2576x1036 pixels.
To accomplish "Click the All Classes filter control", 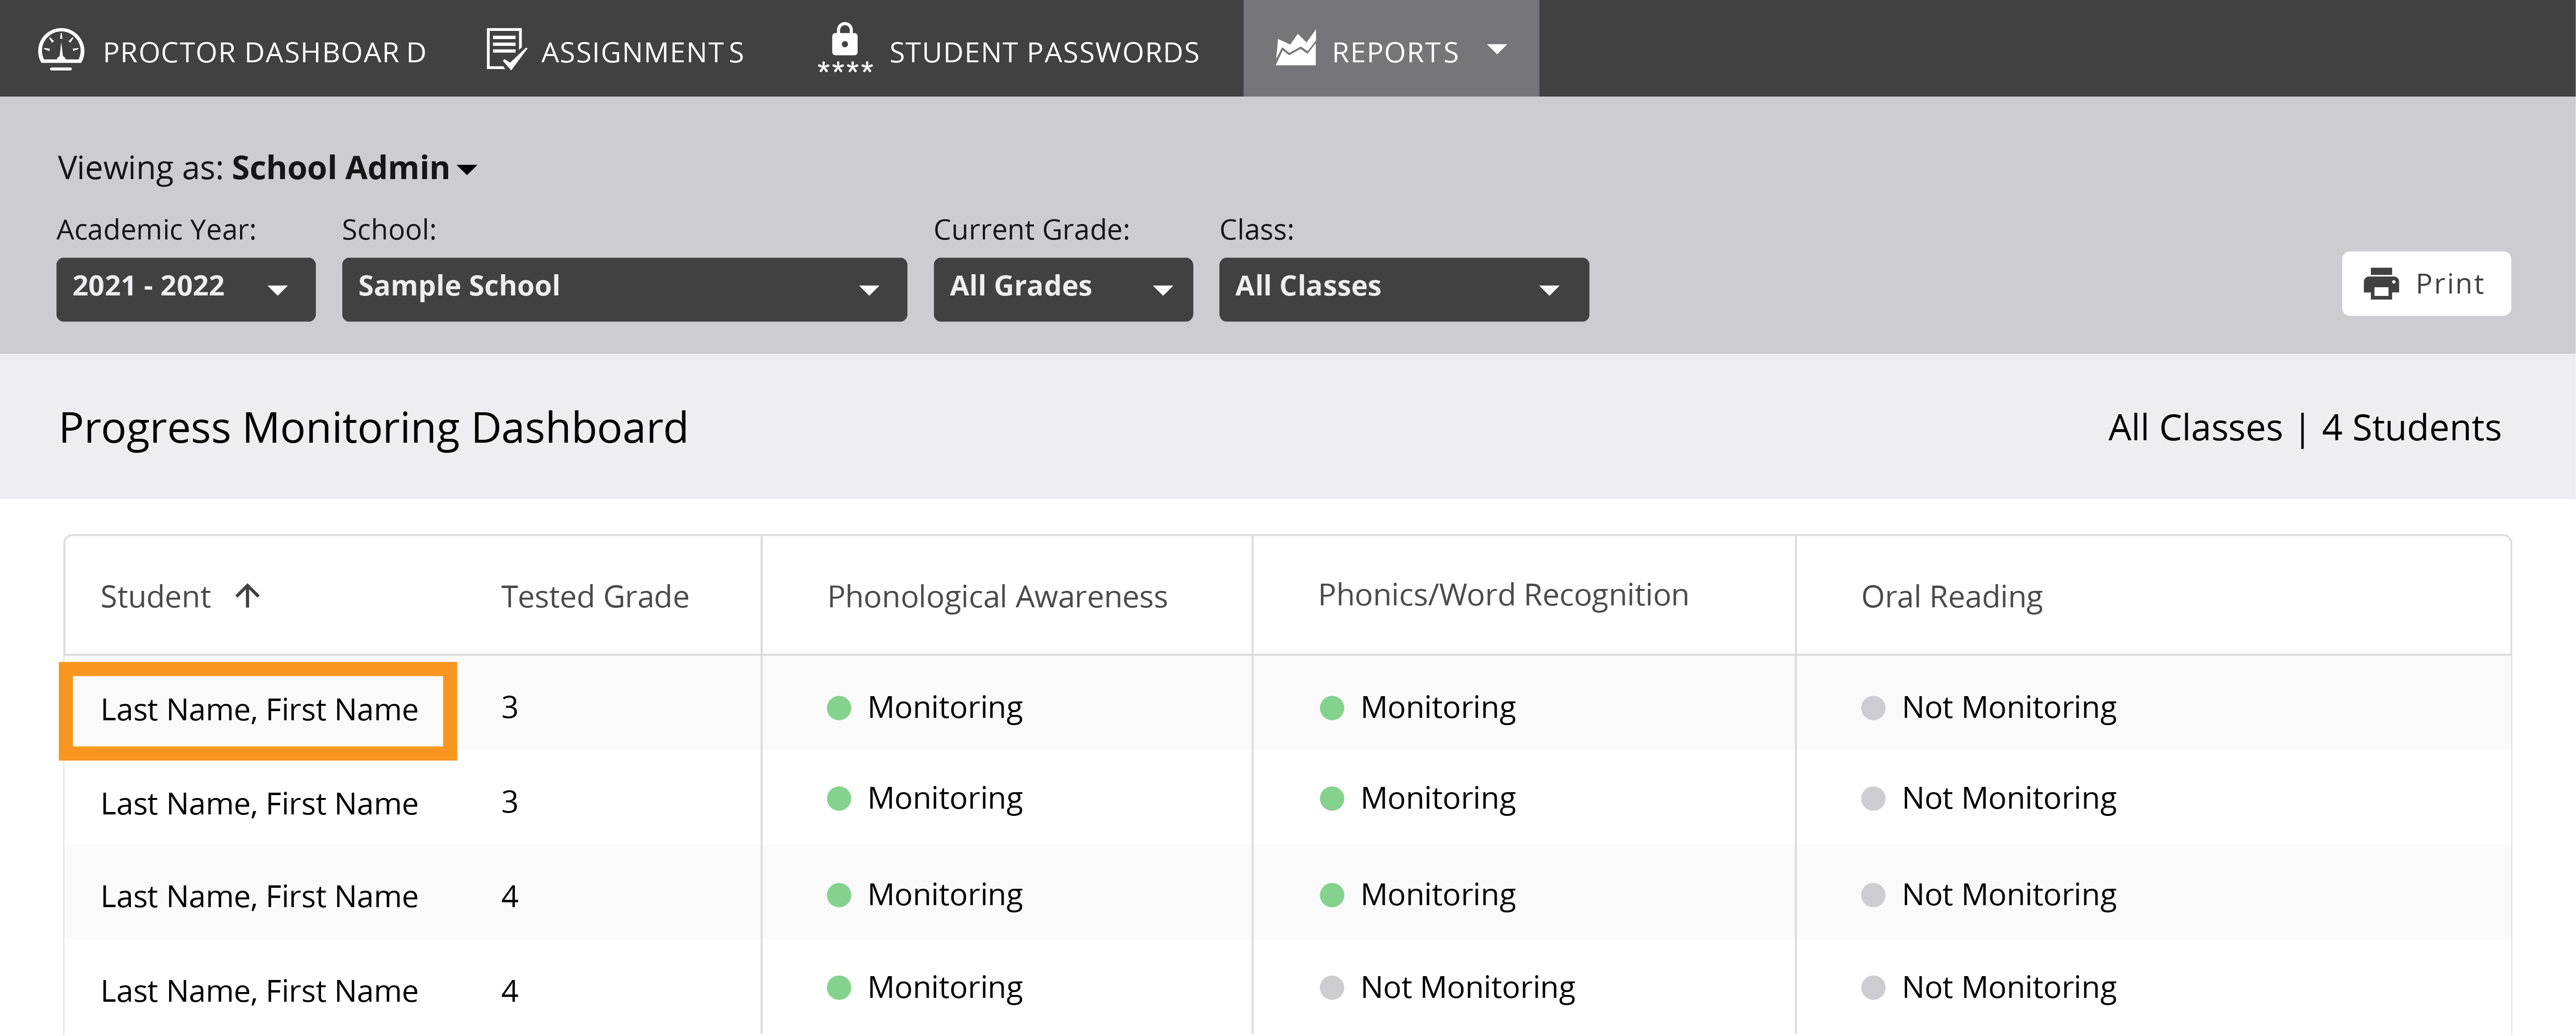I will [1403, 288].
